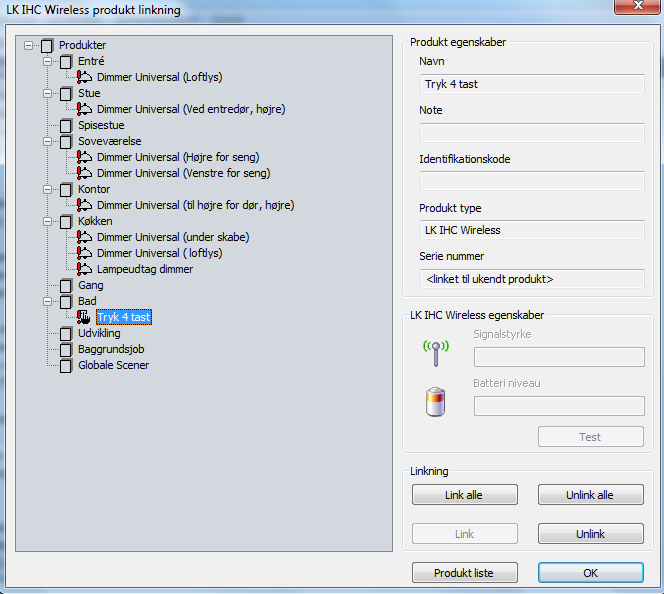This screenshot has width=664, height=594.
Task: Click the disabled Link button
Action: (465, 533)
